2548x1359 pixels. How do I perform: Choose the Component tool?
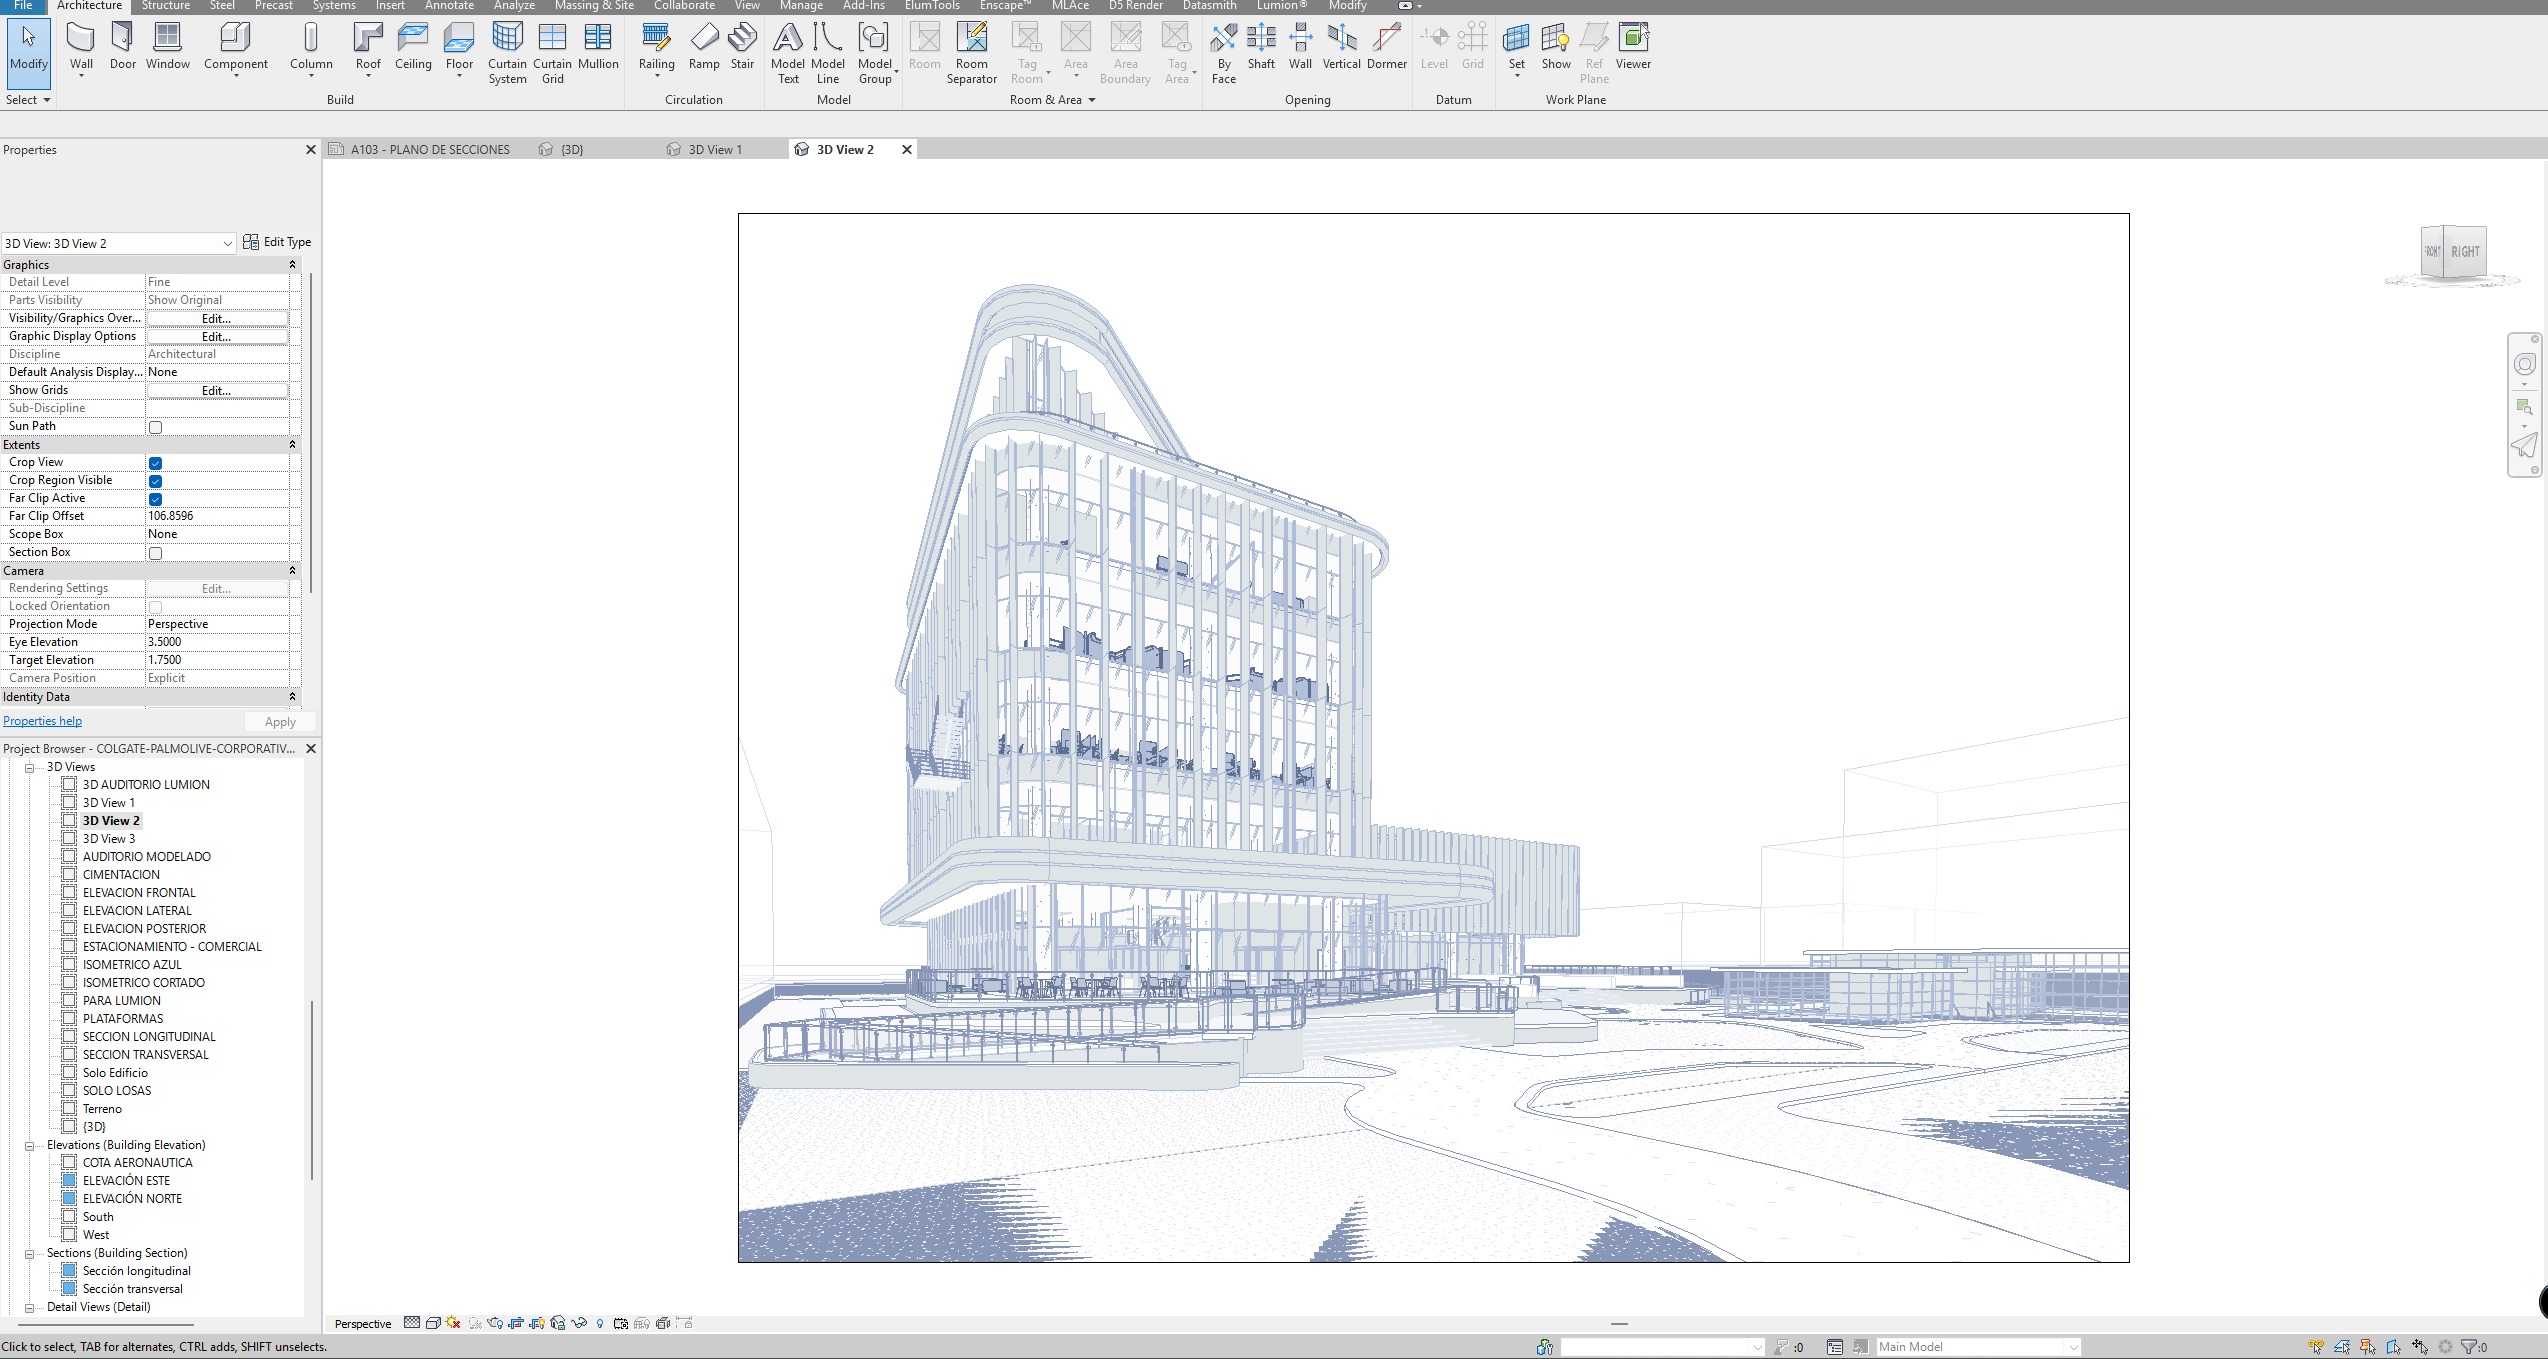[x=236, y=47]
